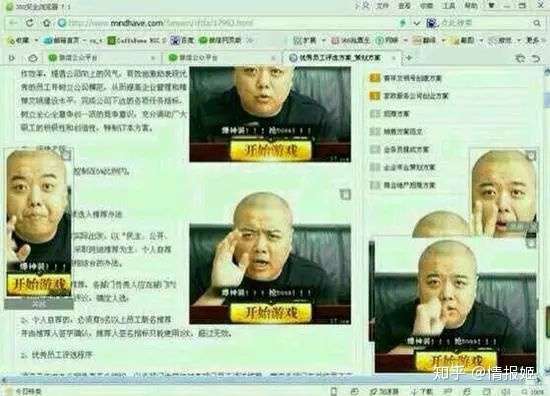Click the shirt skin icon in title bar

491,6
